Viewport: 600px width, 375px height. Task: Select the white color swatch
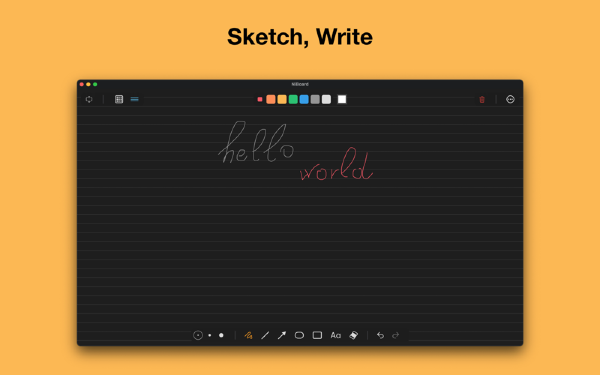pos(342,99)
